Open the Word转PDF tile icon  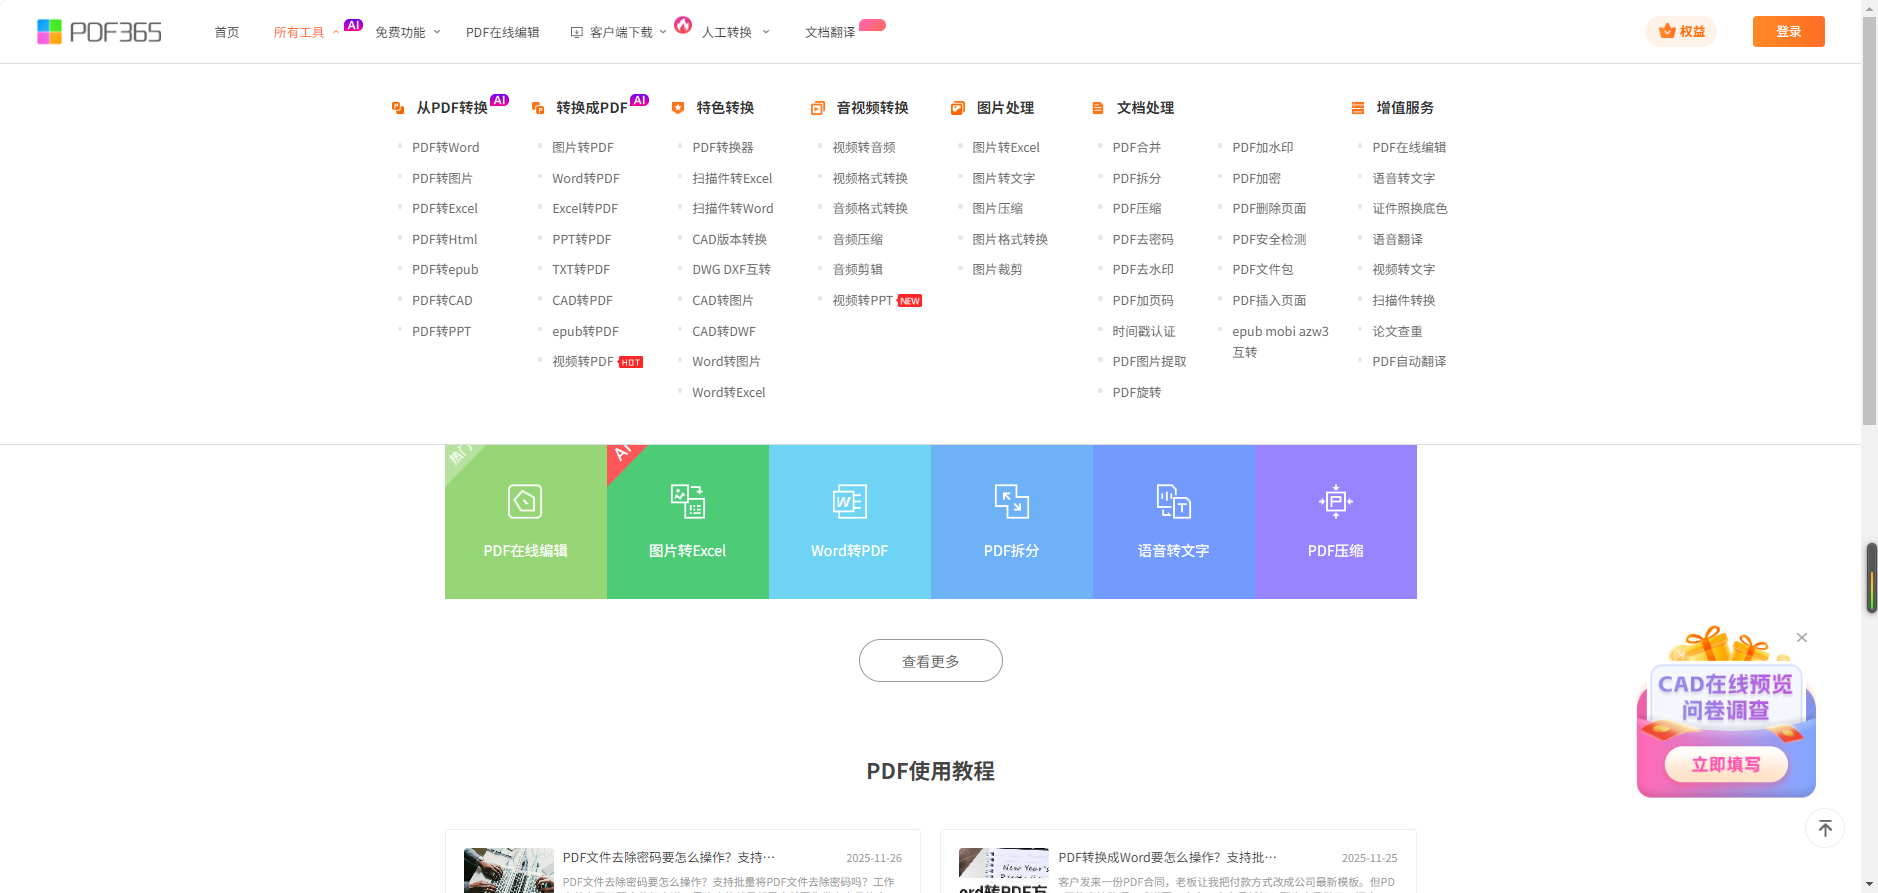(849, 501)
